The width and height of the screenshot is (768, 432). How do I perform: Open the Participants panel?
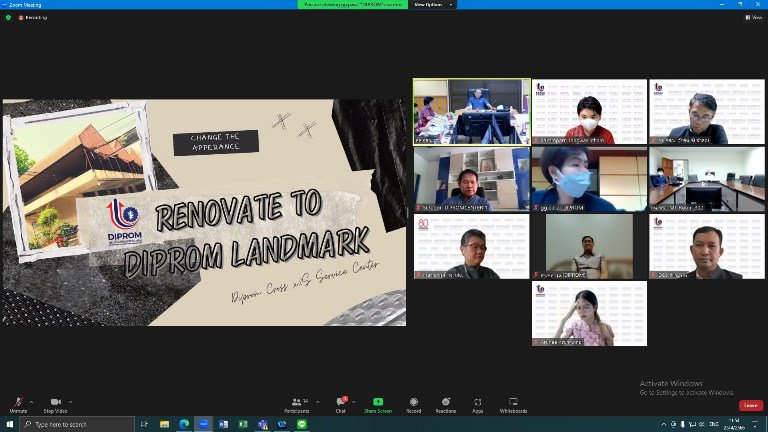pyautogui.click(x=297, y=405)
